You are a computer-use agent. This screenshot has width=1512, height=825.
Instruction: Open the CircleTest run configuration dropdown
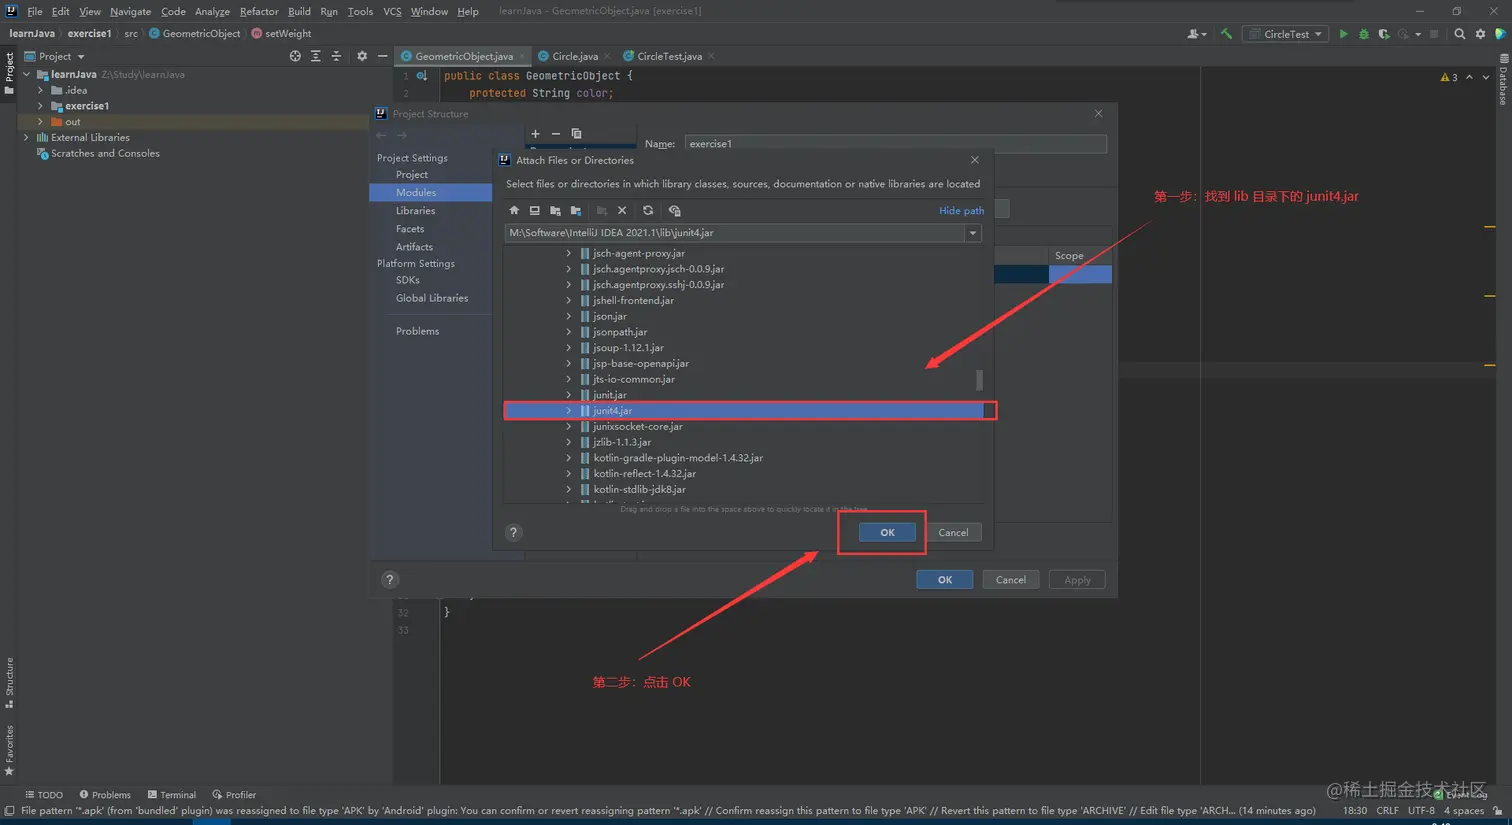(x=1286, y=34)
